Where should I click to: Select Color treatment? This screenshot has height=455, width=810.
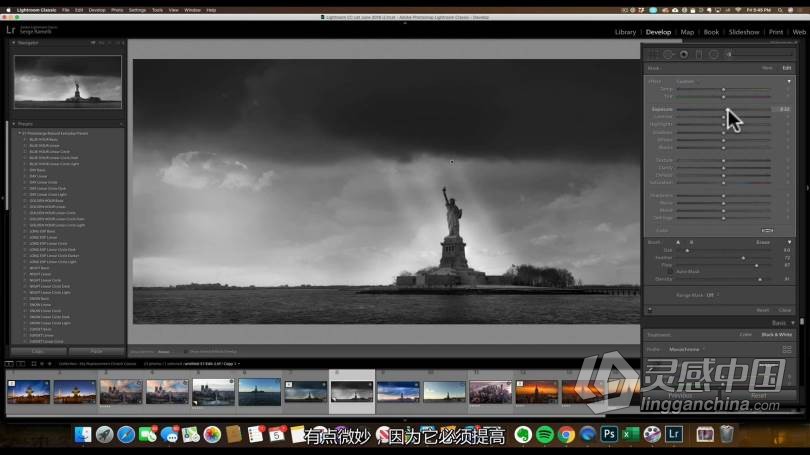745,335
